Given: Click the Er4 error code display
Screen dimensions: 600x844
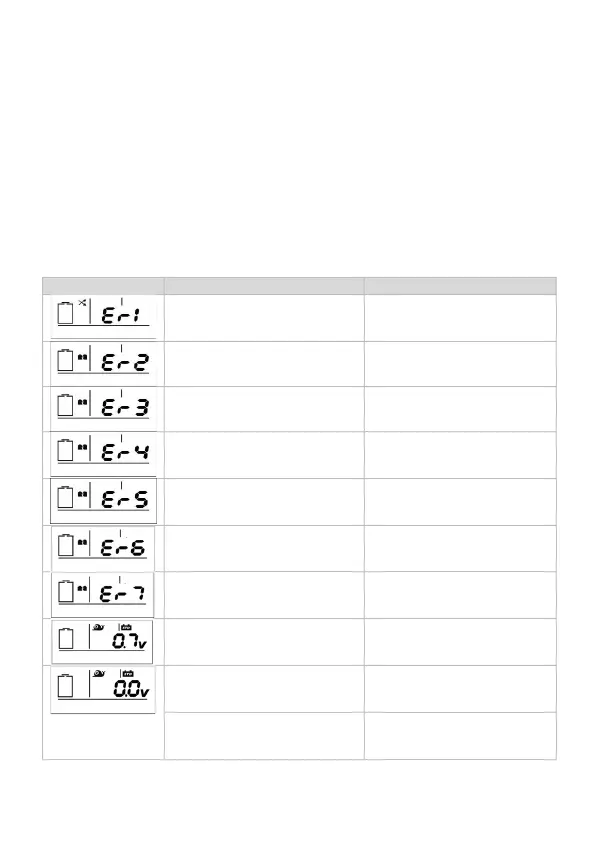Looking at the screenshot, I should pos(104,455).
